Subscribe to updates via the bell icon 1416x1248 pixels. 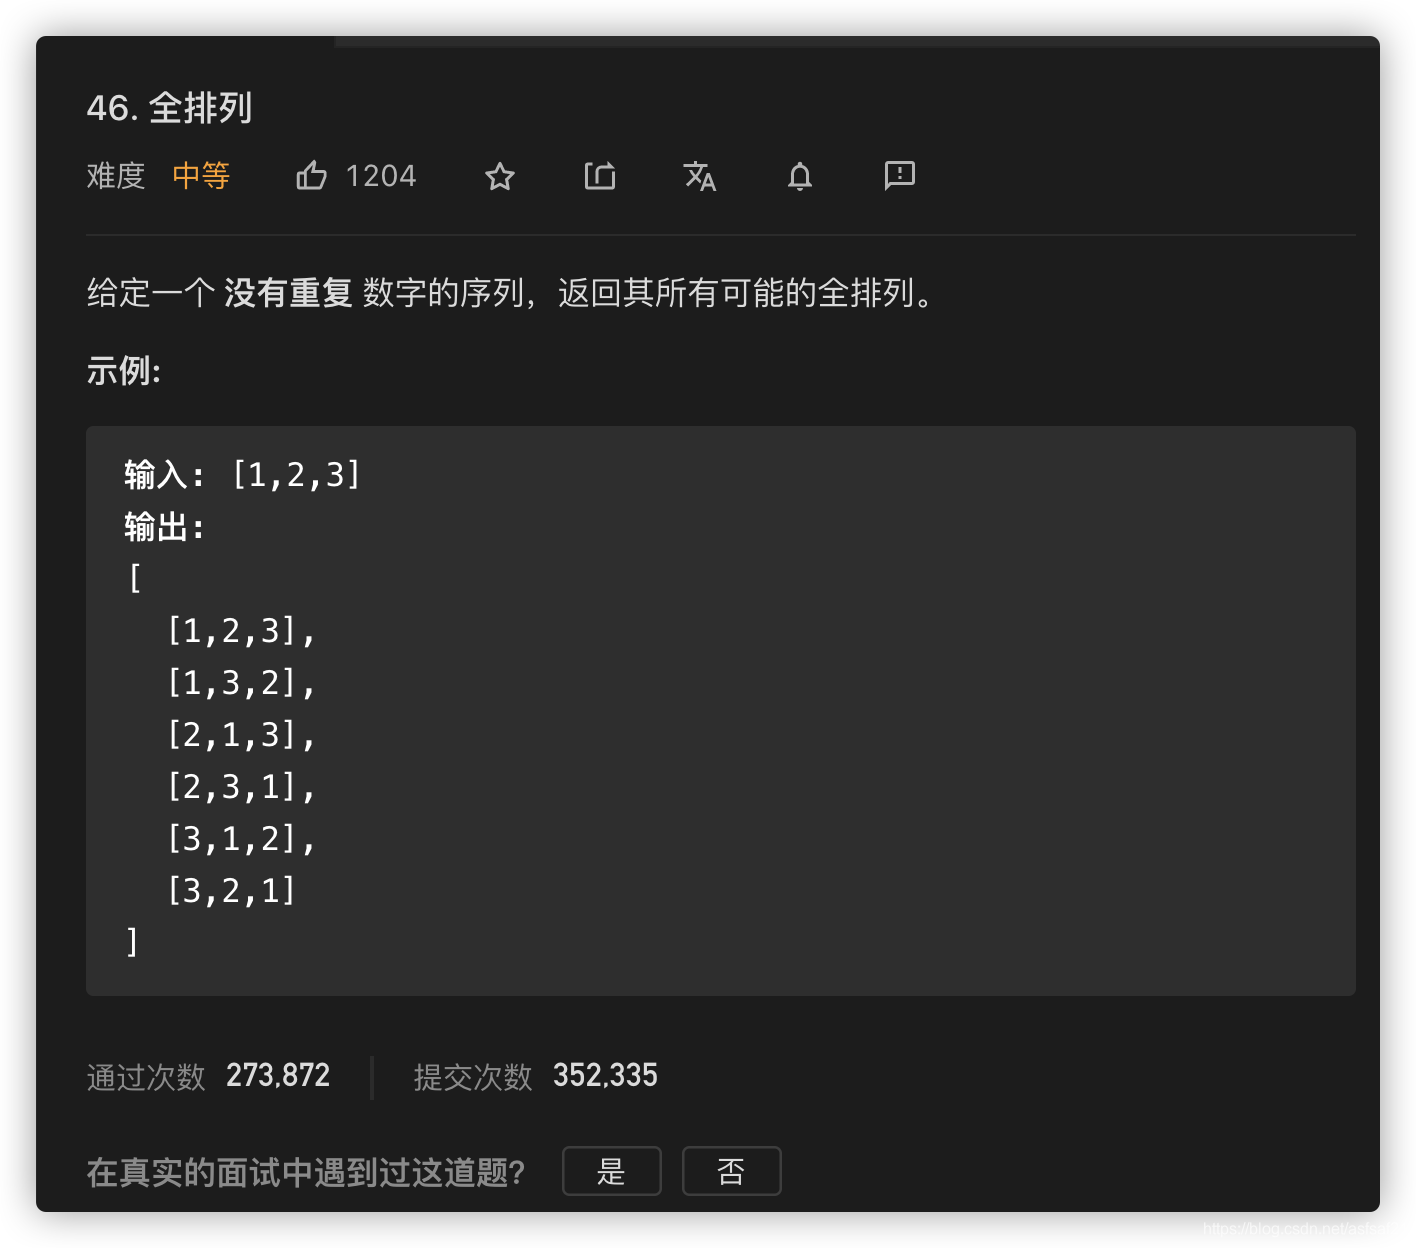point(799,176)
